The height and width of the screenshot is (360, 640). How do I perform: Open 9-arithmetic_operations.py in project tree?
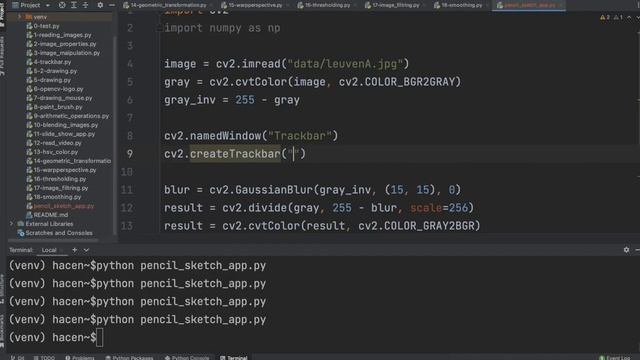click(68, 116)
